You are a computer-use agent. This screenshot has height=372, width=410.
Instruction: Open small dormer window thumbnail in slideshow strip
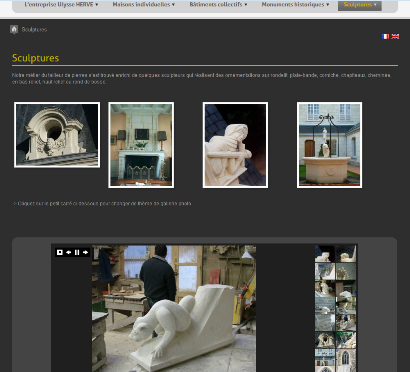[x=325, y=340]
